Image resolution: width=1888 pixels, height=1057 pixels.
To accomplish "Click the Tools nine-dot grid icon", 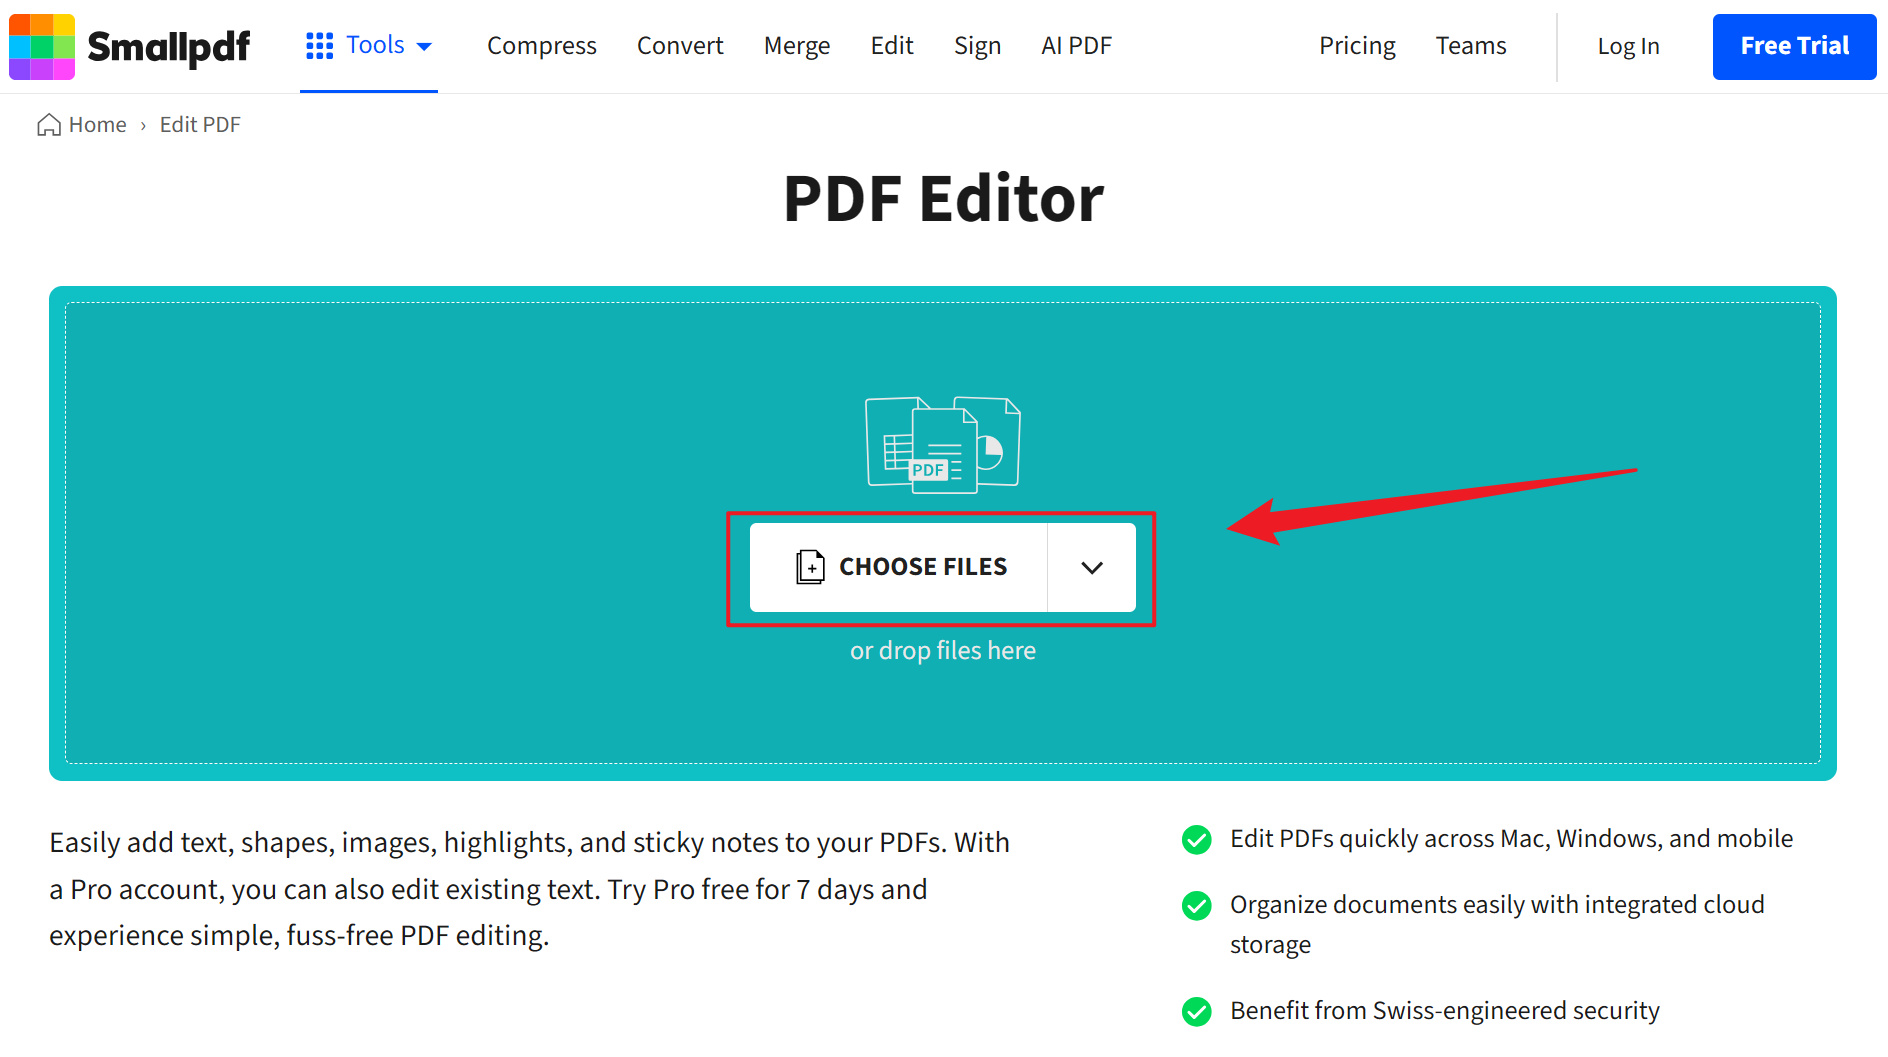I will coord(319,46).
